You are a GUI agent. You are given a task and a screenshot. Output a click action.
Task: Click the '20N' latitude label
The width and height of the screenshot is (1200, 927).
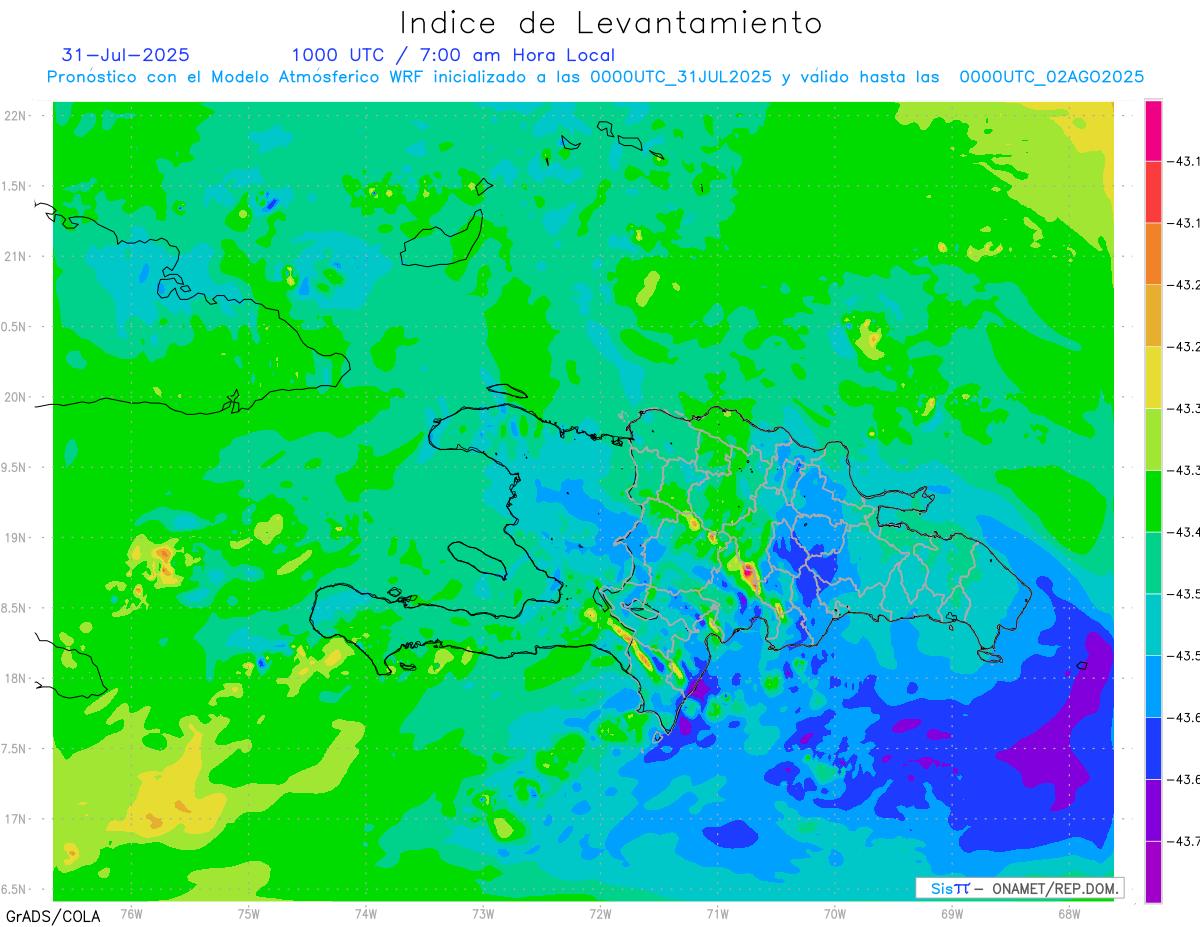(16, 397)
